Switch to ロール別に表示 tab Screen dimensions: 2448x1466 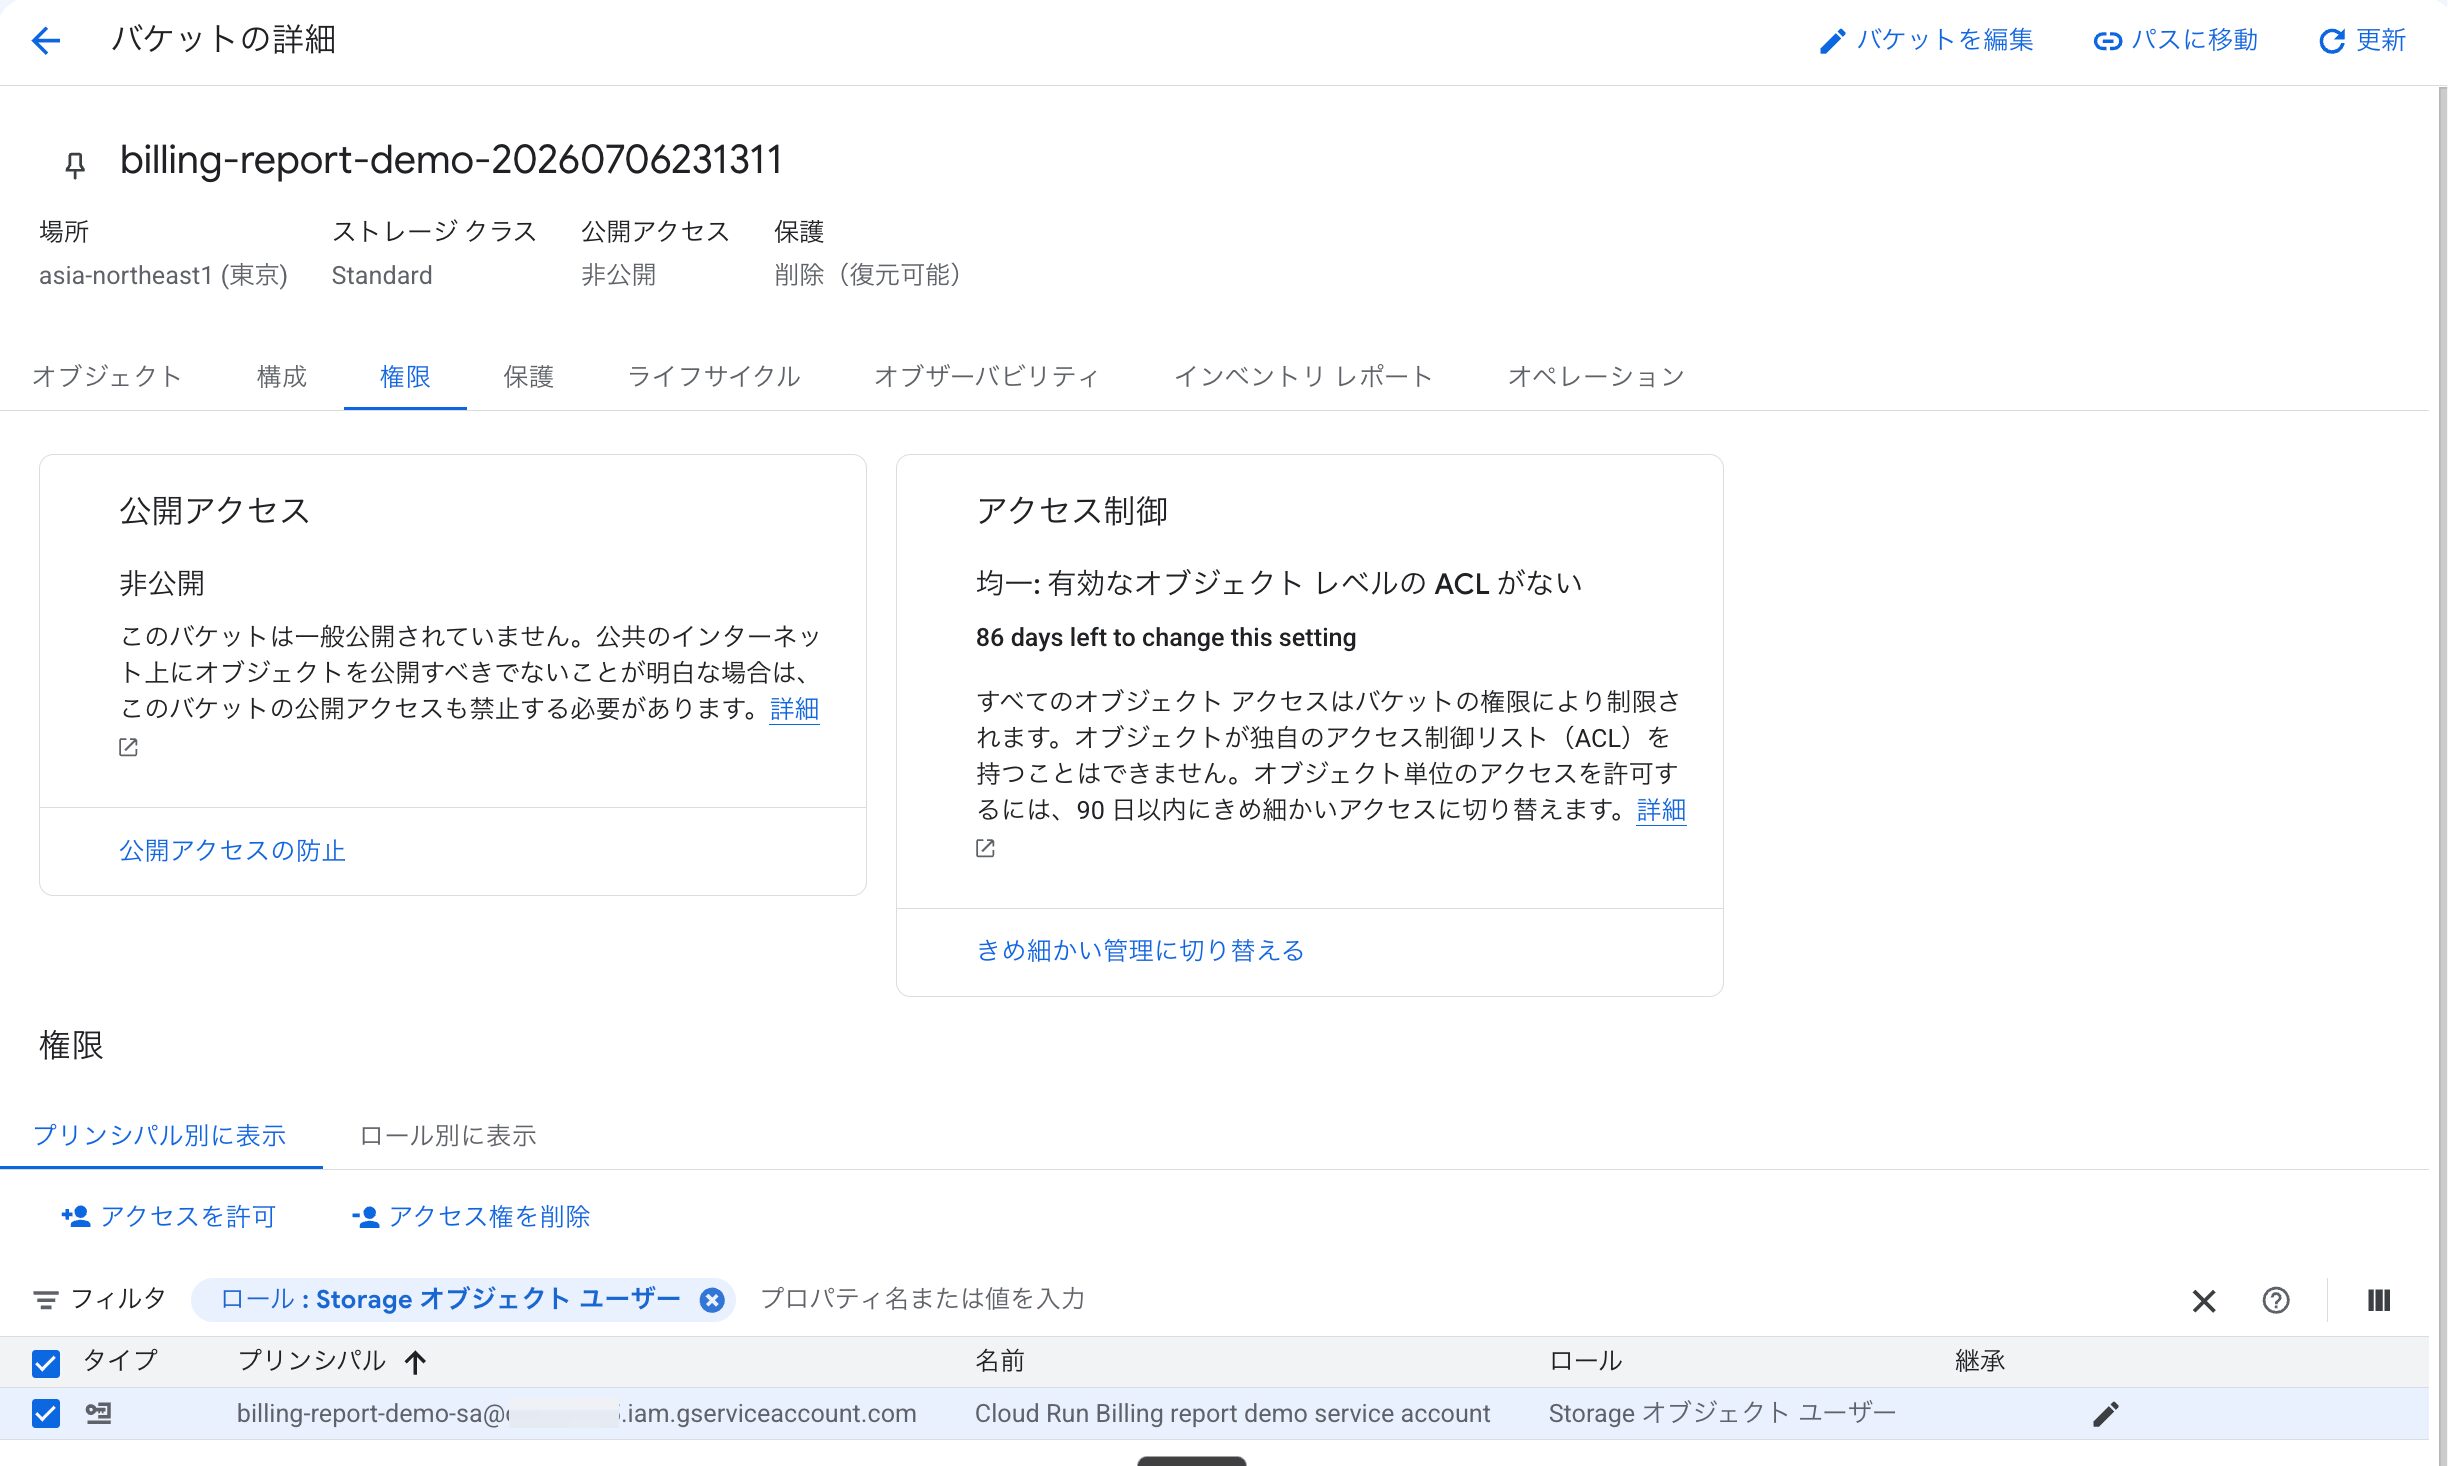[x=447, y=1135]
